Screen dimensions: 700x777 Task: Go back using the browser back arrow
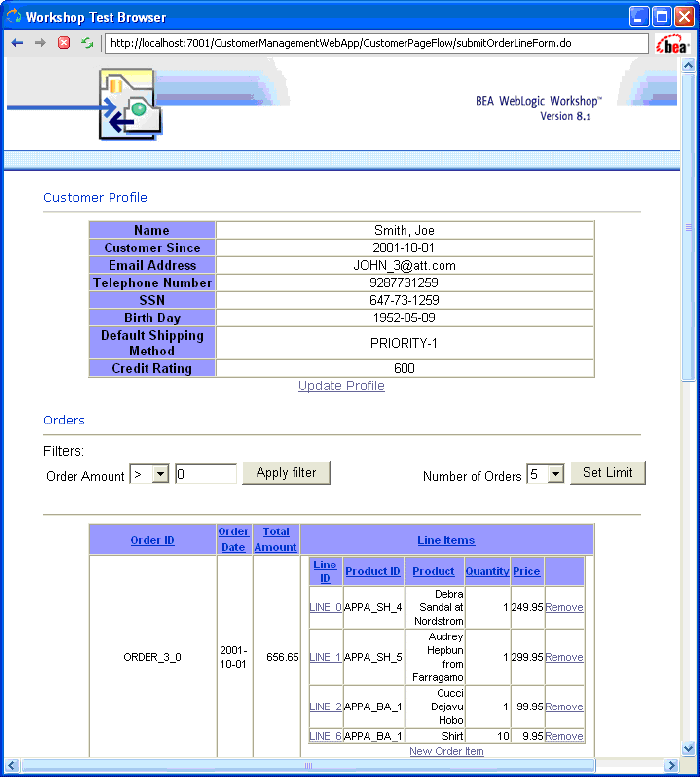[x=17, y=43]
